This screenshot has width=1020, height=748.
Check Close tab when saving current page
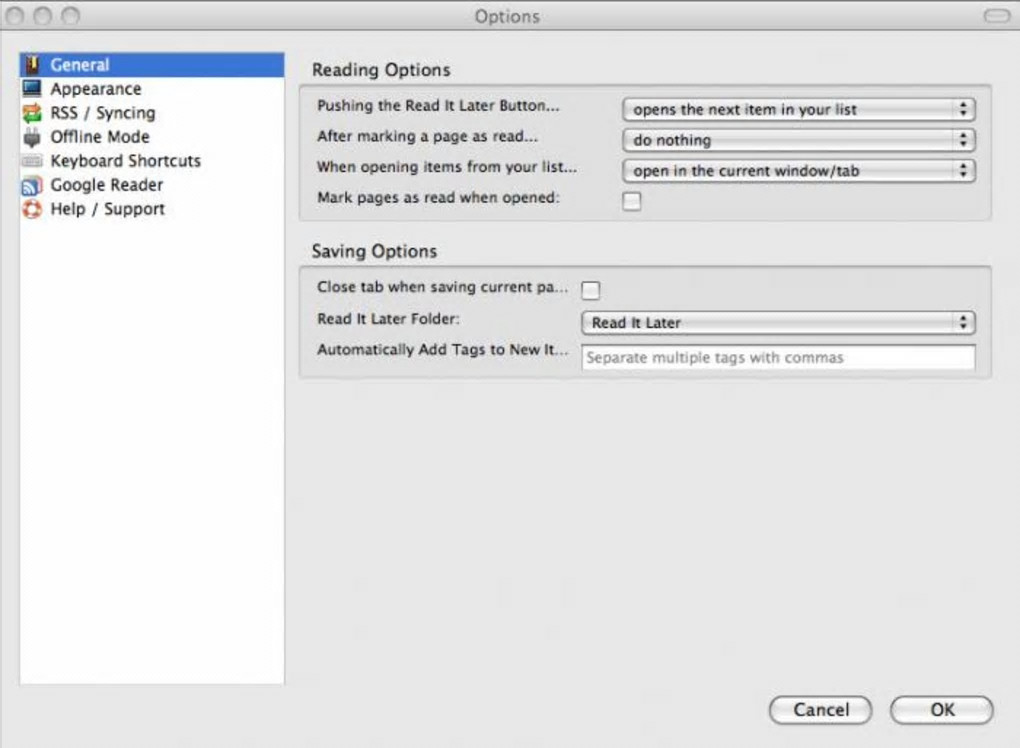[591, 290]
